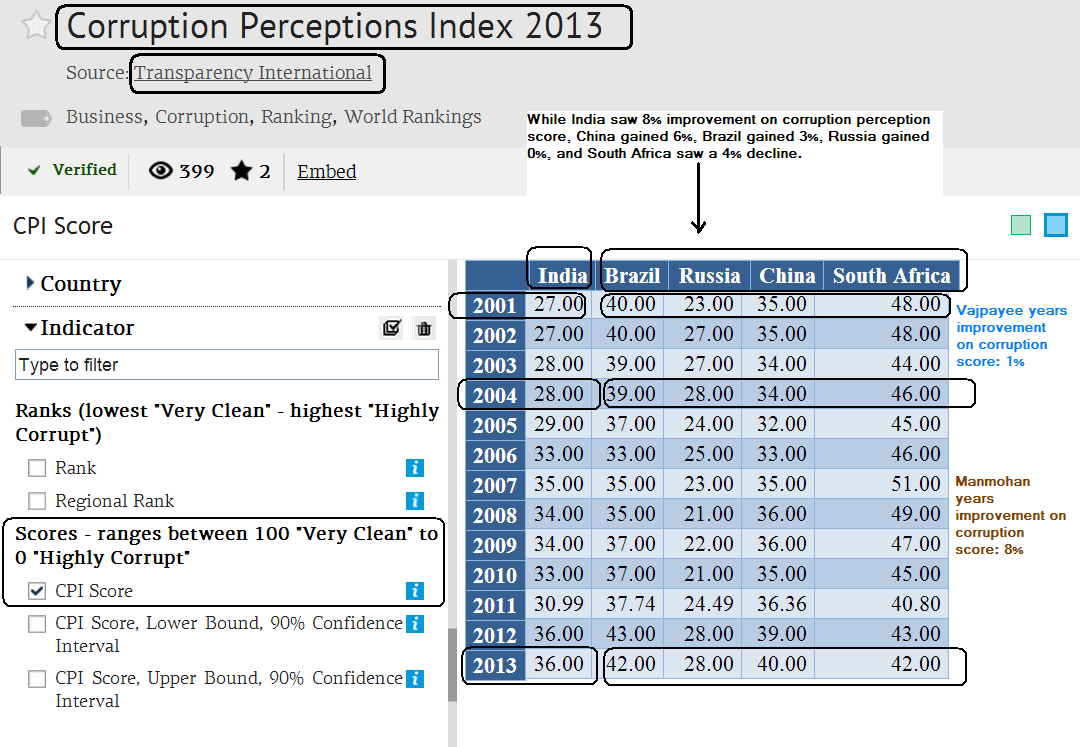Open the Business tag
The width and height of the screenshot is (1080, 747).
[105, 116]
